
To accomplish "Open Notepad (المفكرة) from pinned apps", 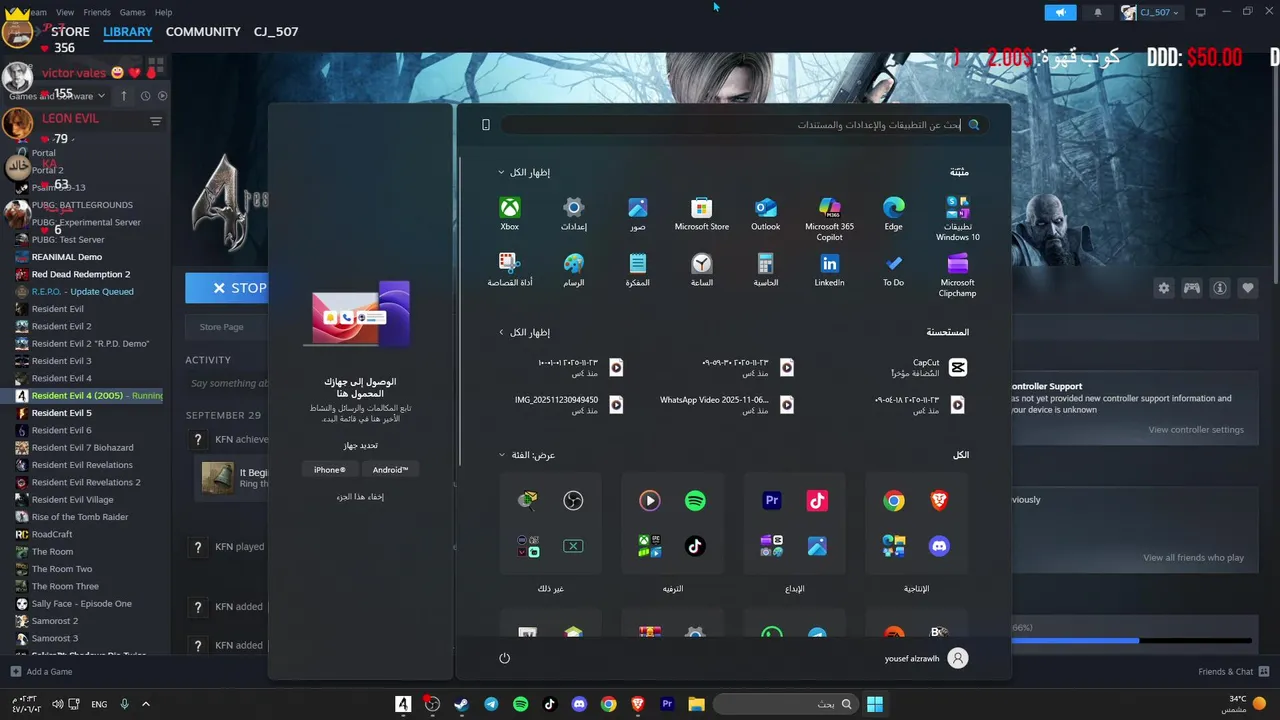I will (x=637, y=270).
